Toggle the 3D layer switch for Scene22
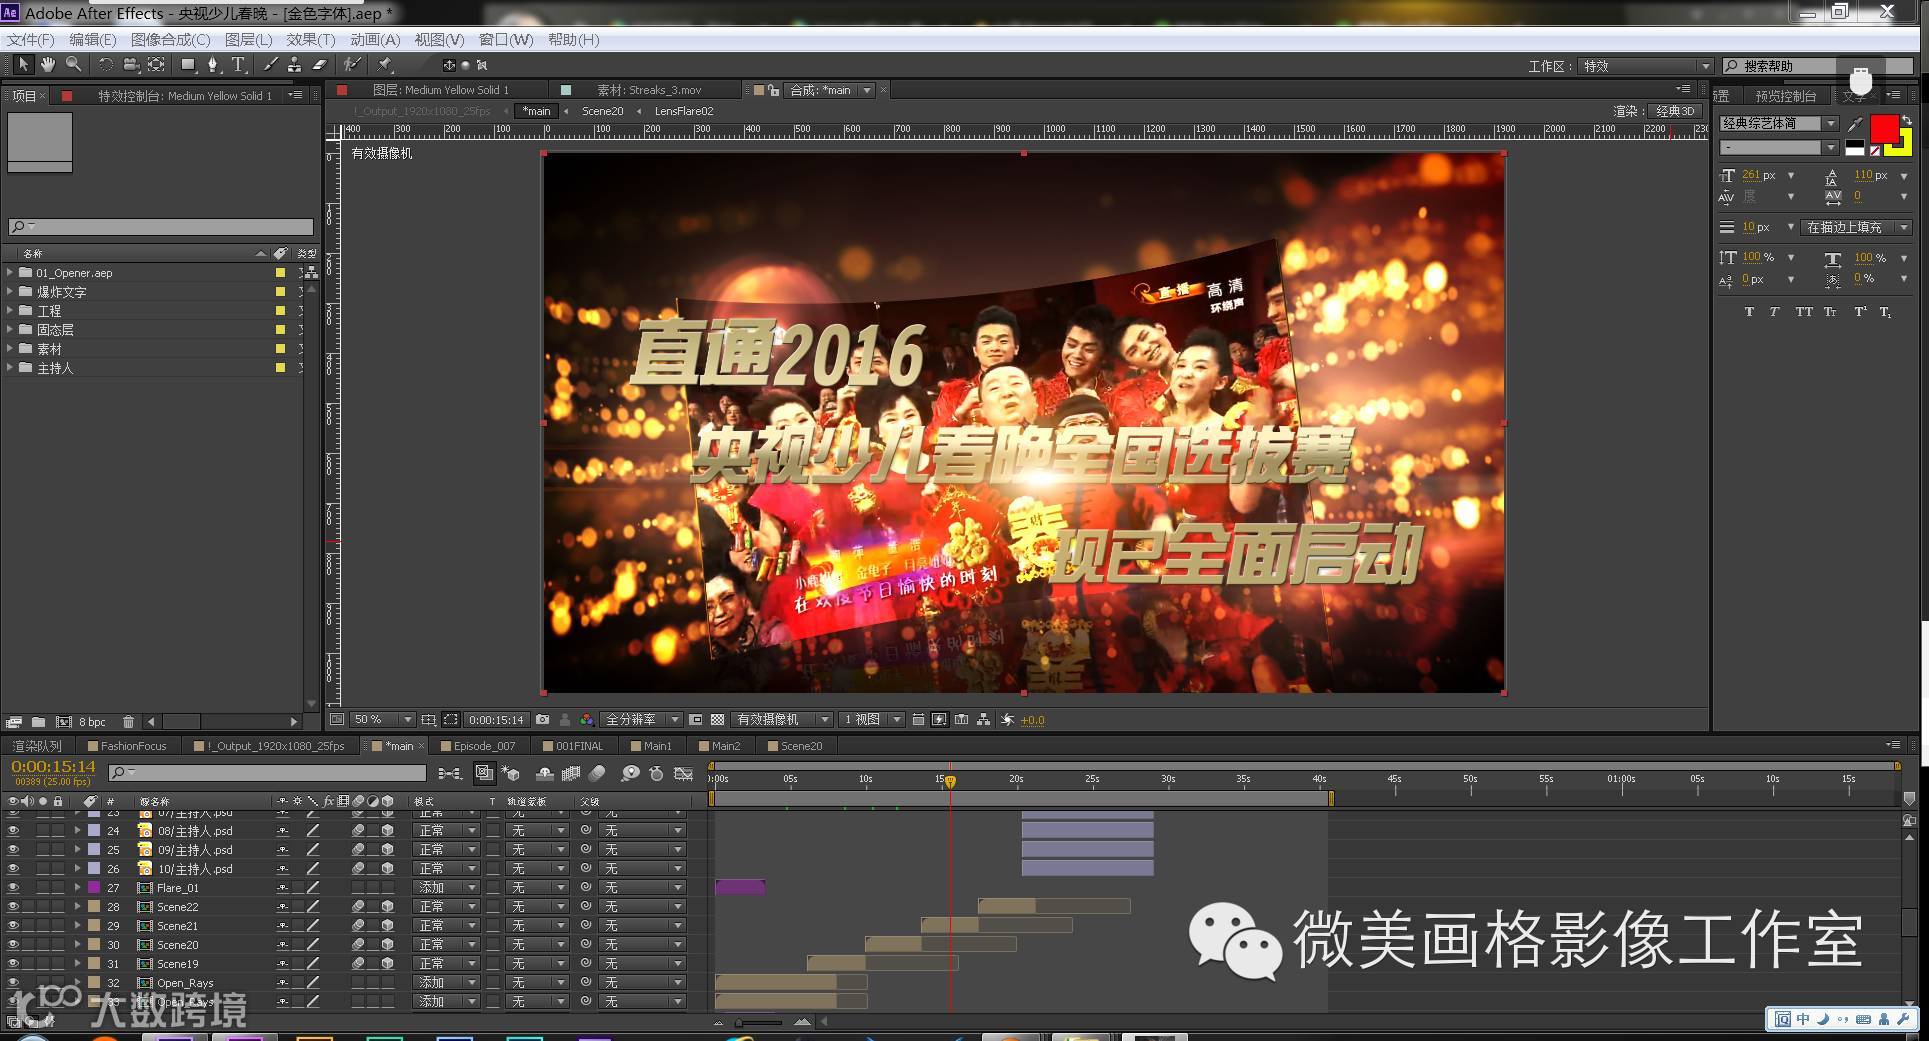The image size is (1929, 1041). 387,907
